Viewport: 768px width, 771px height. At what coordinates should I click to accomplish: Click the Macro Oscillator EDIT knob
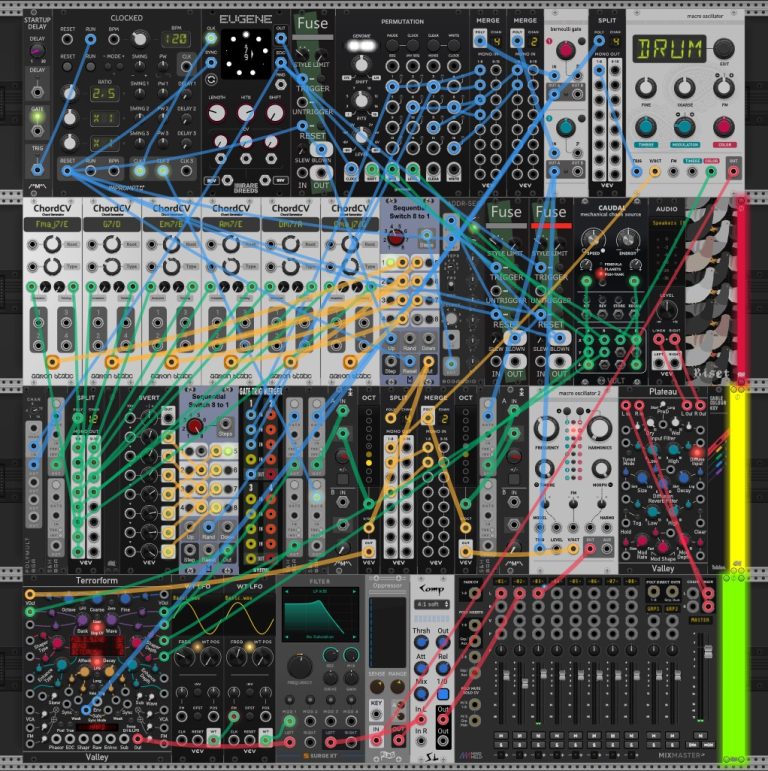point(723,48)
